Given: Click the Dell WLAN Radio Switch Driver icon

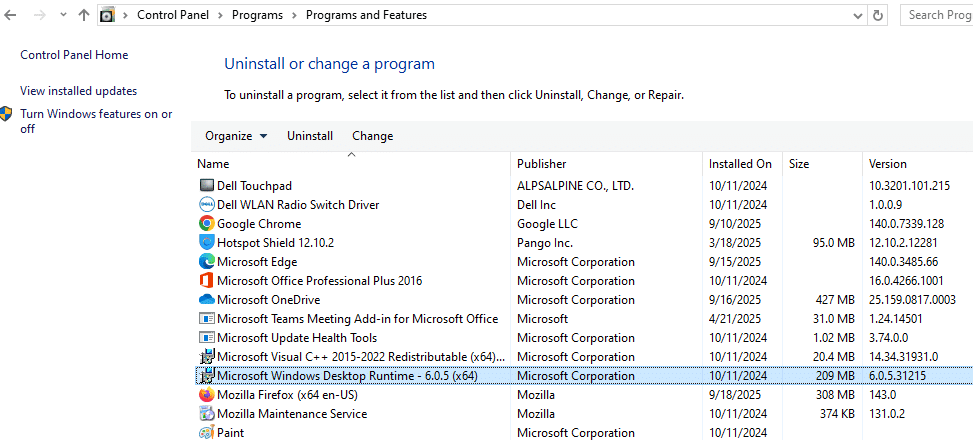Looking at the screenshot, I should pos(207,205).
